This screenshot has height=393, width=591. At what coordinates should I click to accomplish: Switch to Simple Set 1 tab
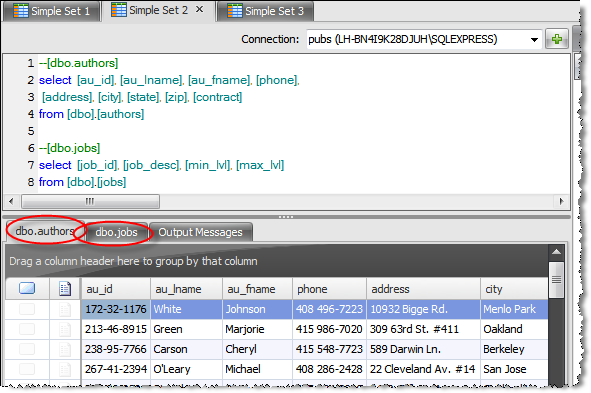tap(52, 11)
